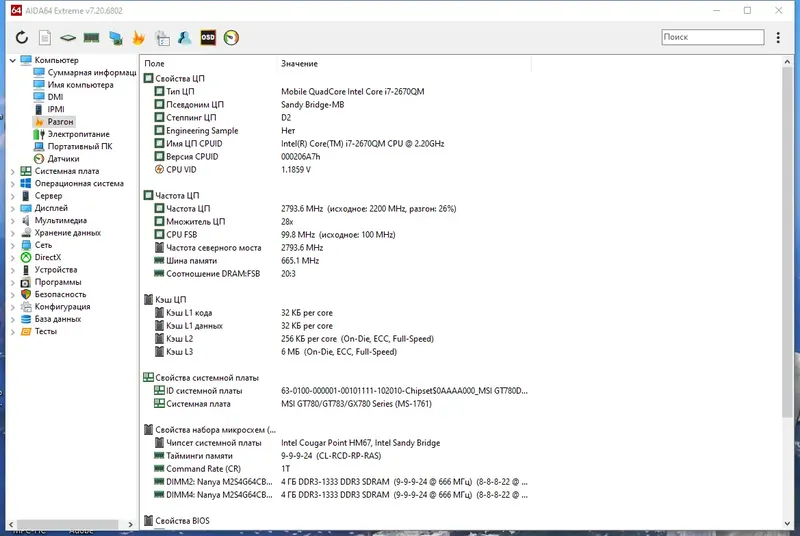This screenshot has height=536, width=800.
Task: Select Суммарная информация in the tree
Action: (85, 72)
